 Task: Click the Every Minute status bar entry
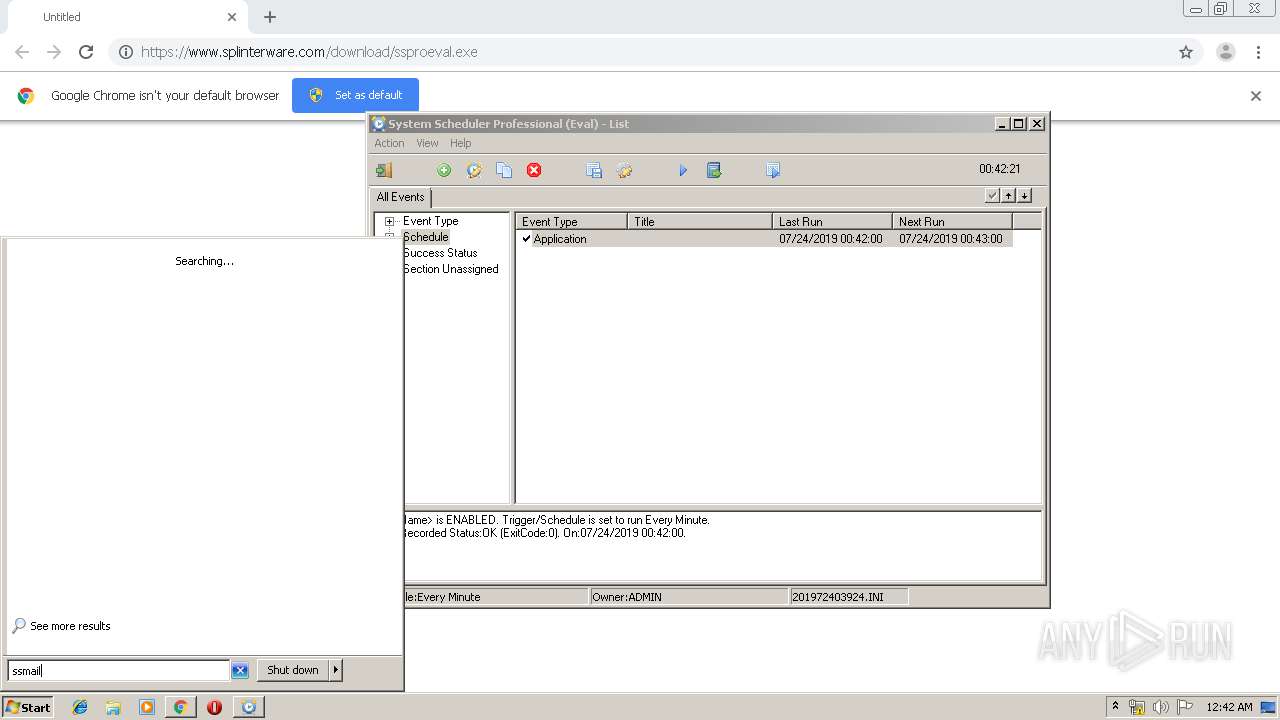[x=496, y=597]
